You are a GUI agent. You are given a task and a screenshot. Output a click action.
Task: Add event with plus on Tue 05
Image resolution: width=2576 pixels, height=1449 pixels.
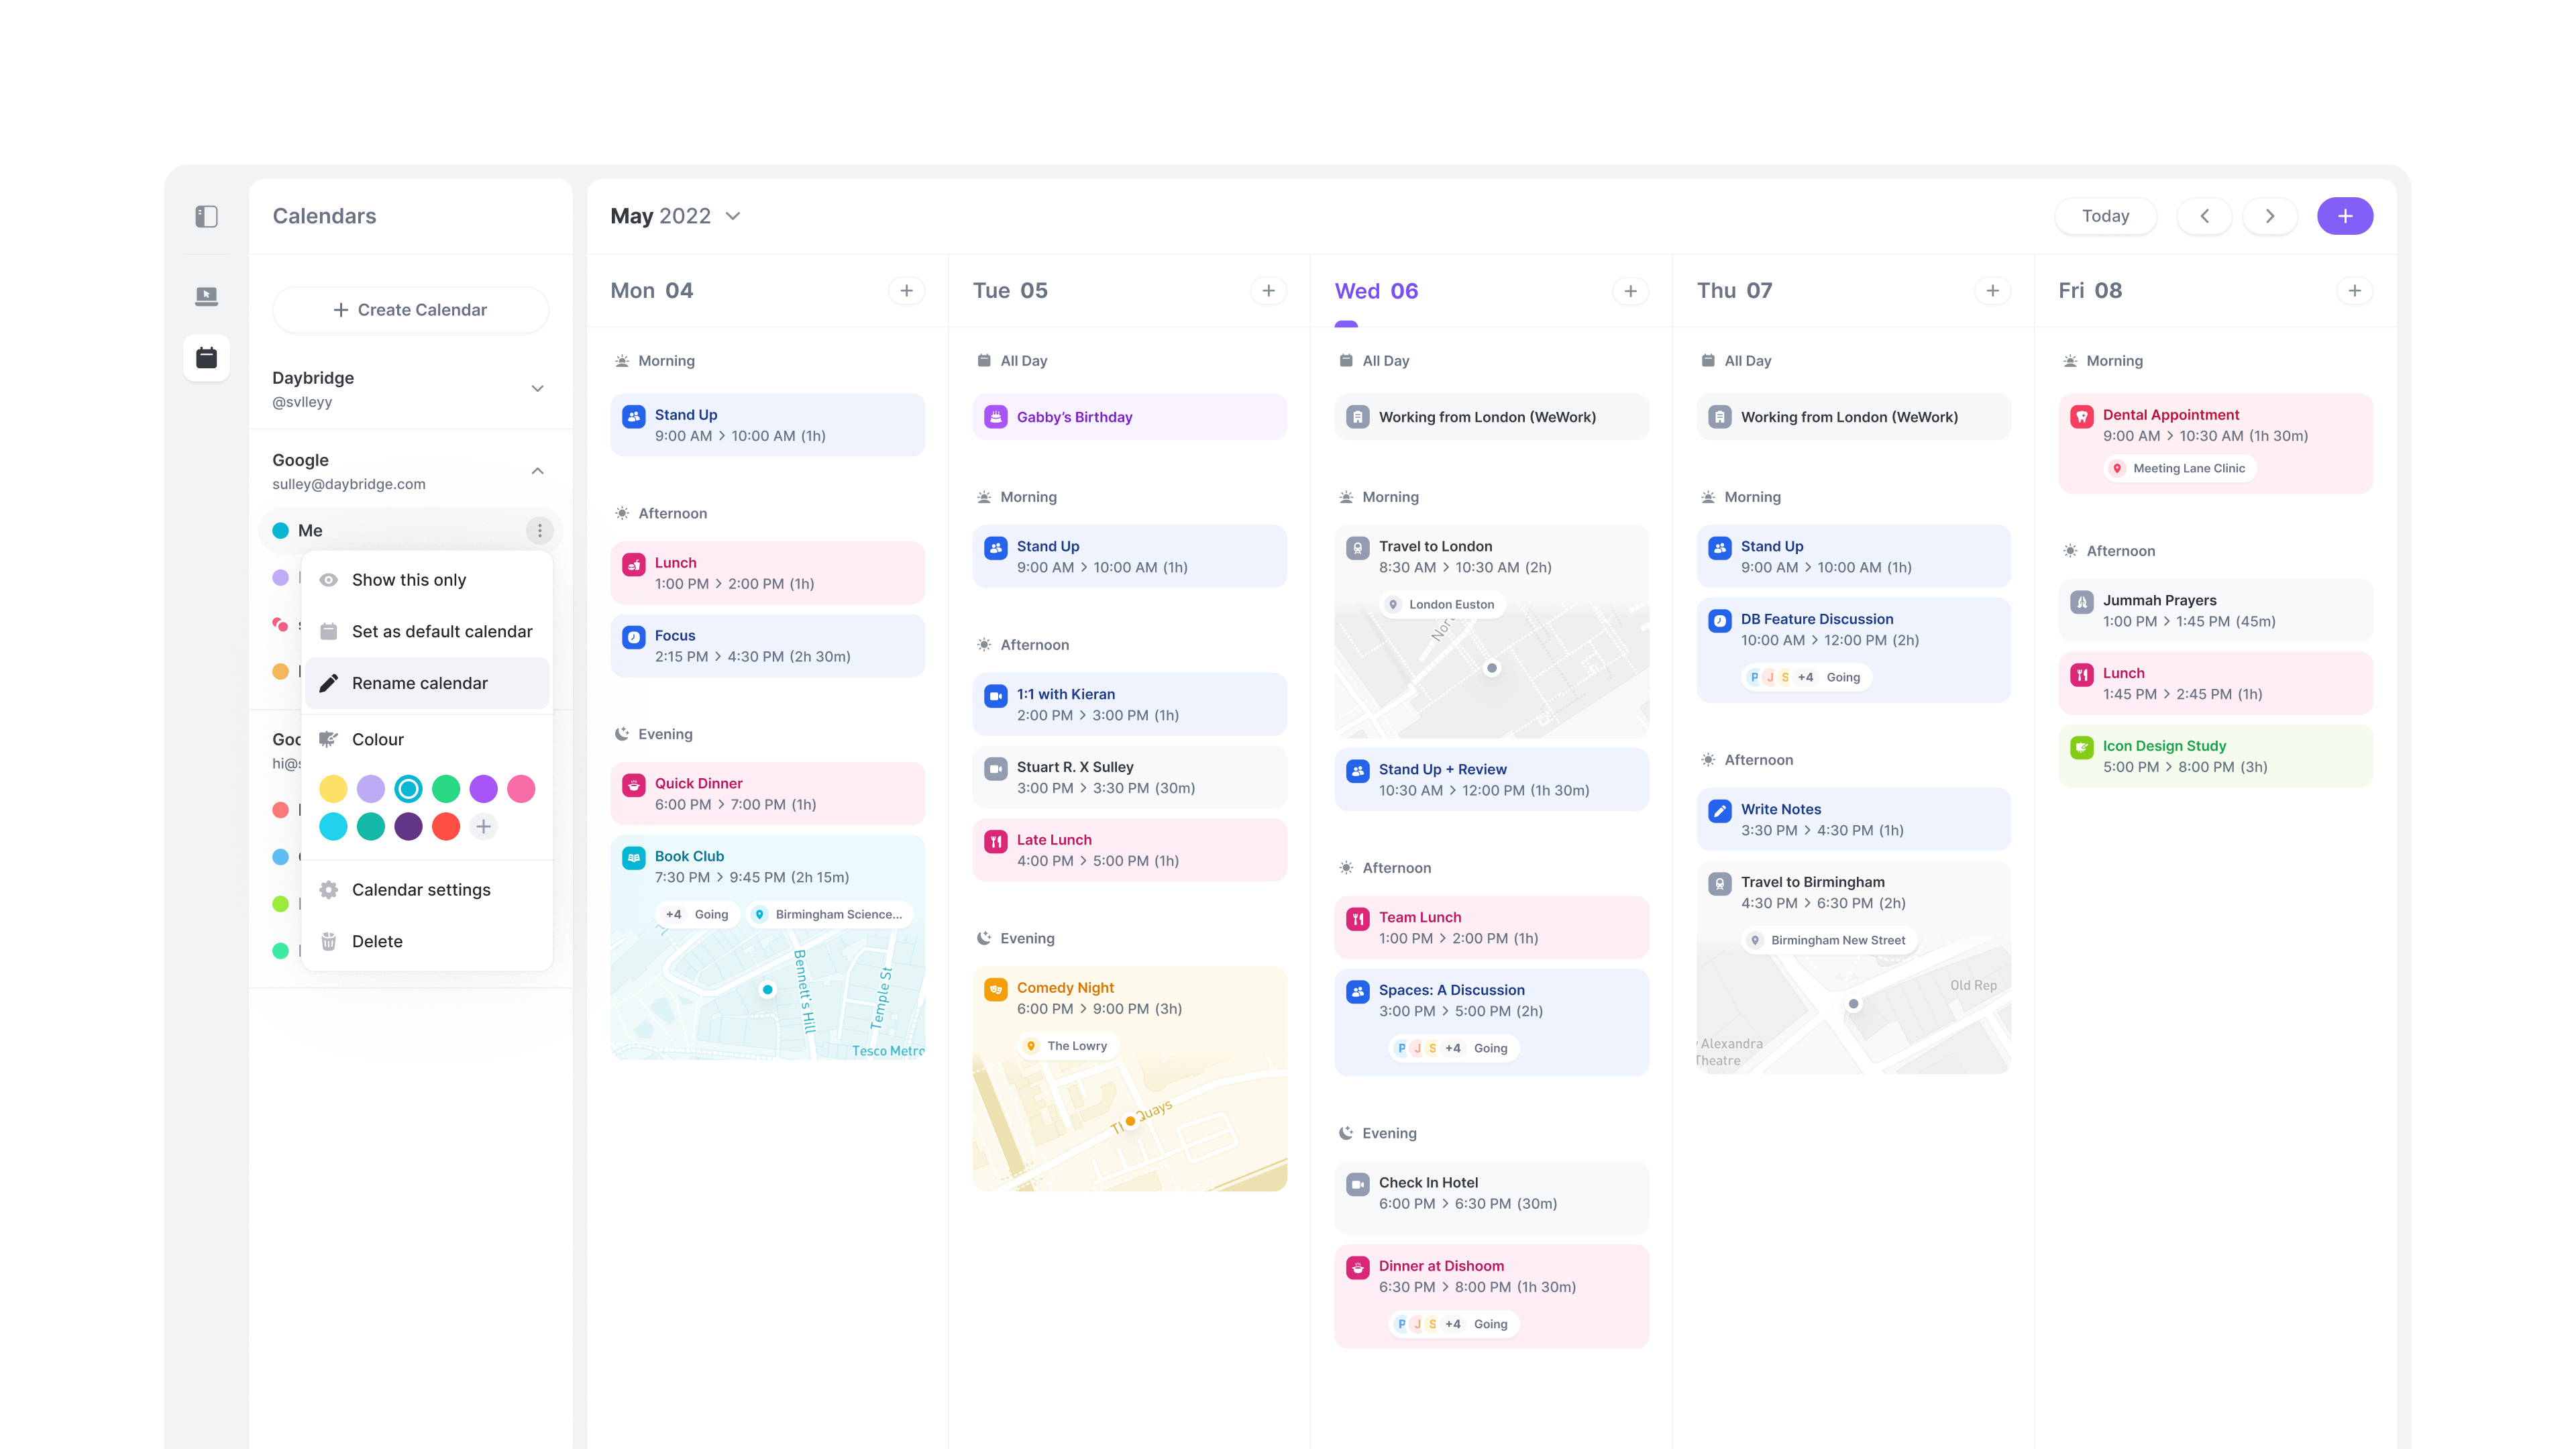1268,291
